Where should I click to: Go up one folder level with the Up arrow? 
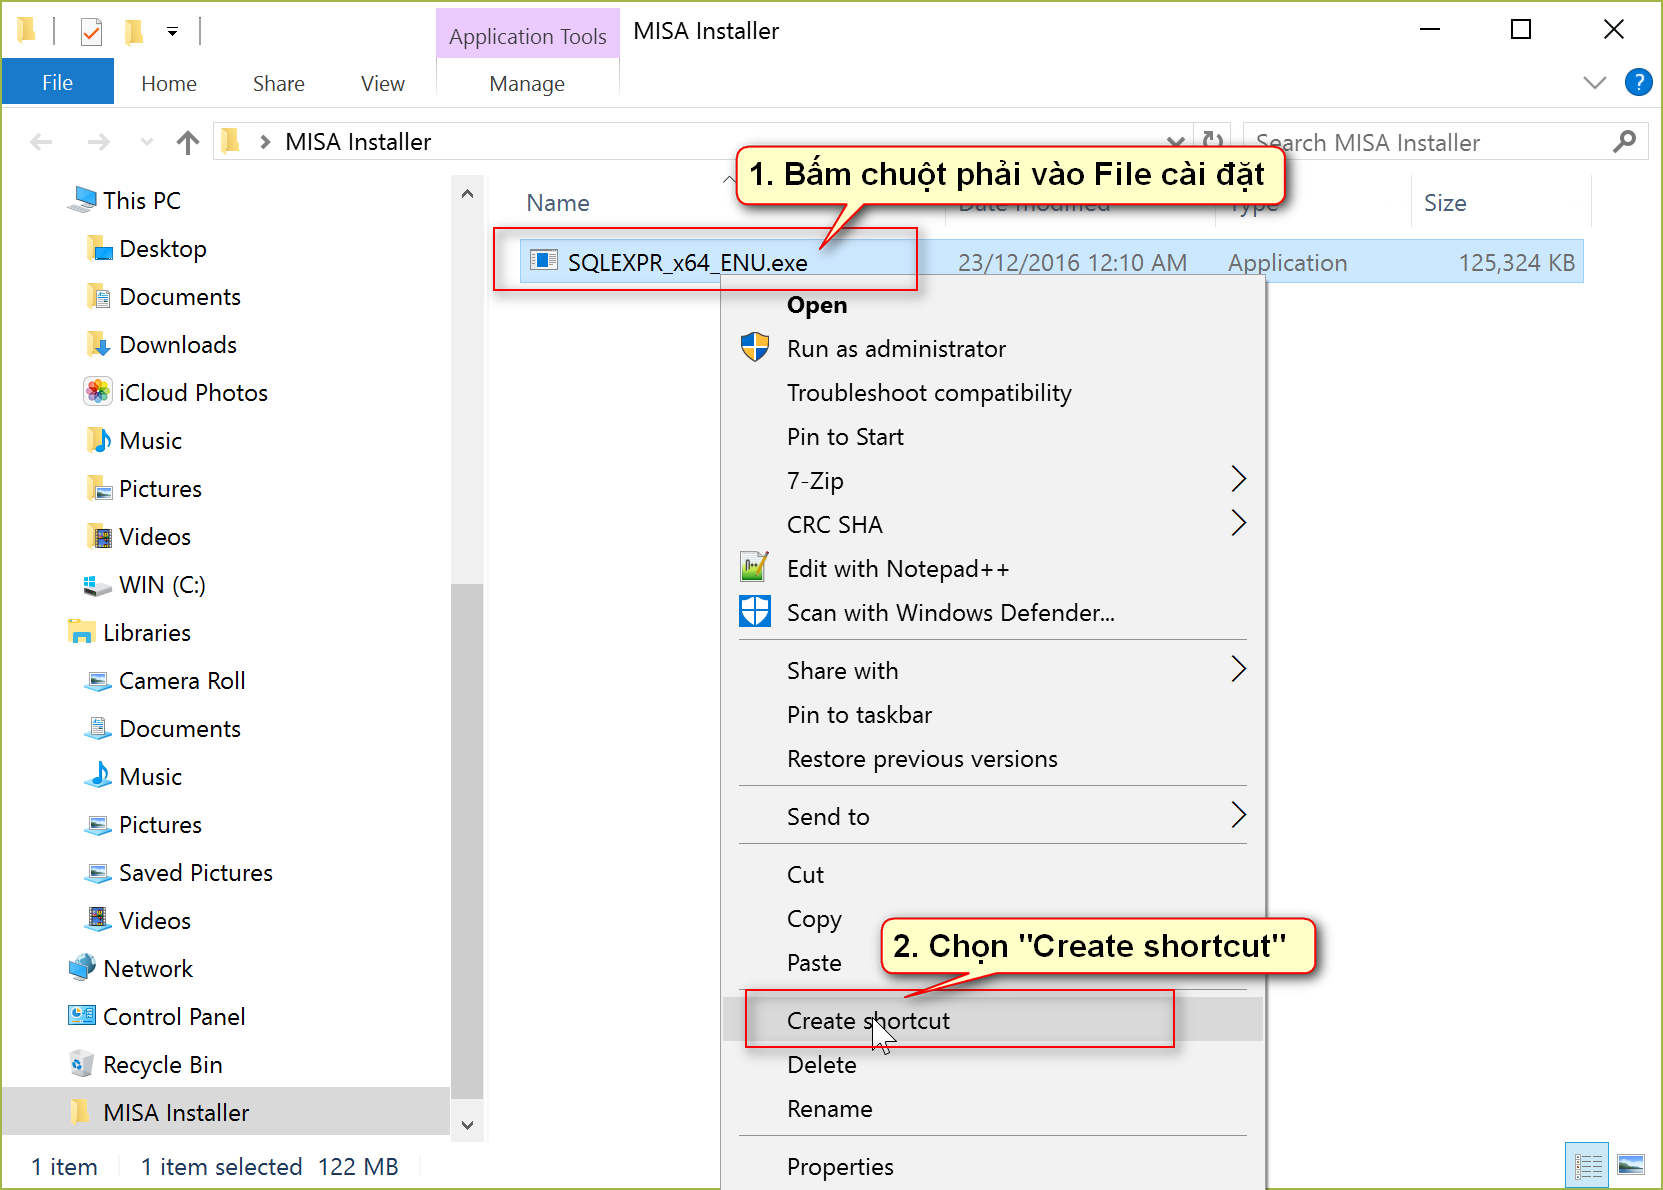tap(187, 142)
